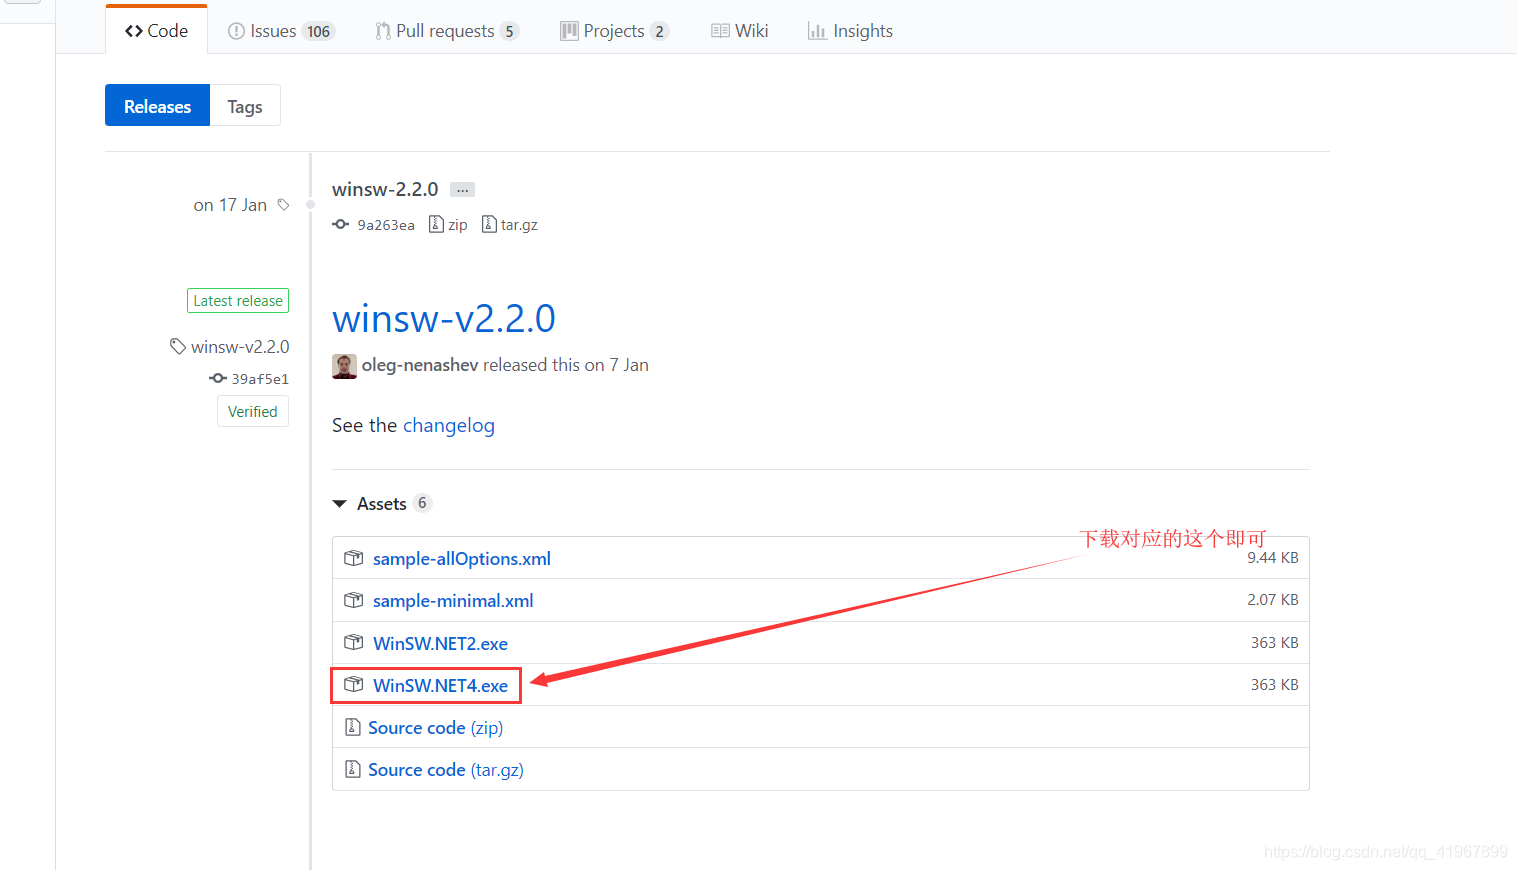Open commit 9a263ea link
1517x870 pixels.
coord(385,225)
